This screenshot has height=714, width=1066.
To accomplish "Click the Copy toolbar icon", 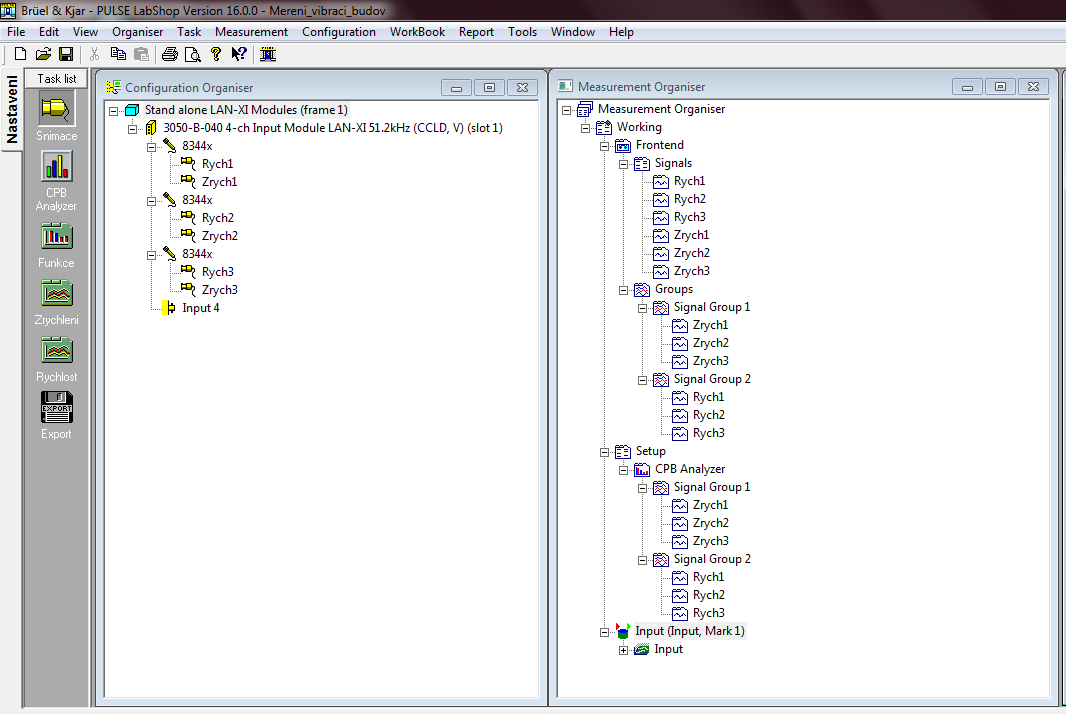I will (118, 54).
